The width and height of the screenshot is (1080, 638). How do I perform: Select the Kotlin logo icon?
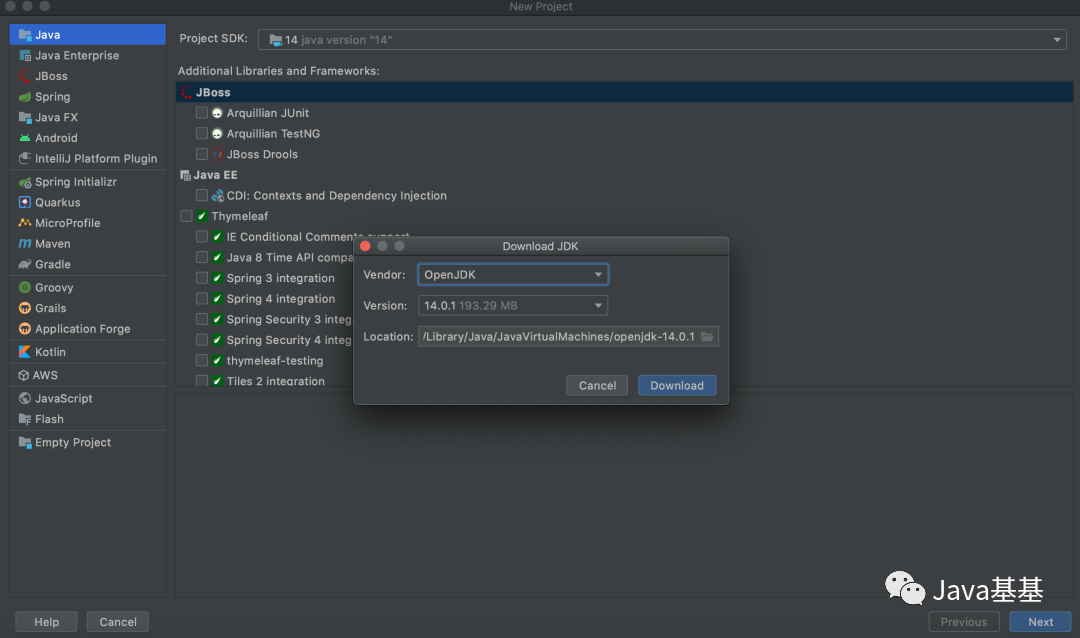tap(25, 352)
